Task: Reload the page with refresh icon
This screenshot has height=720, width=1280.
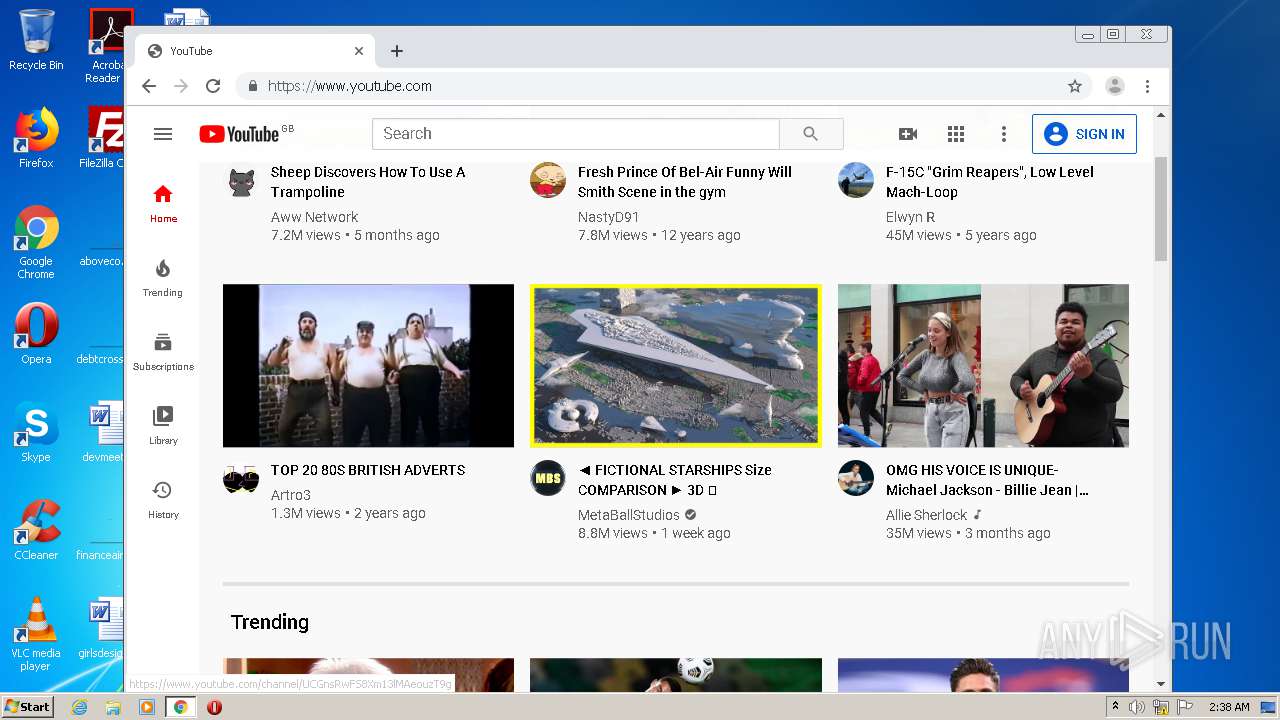Action: [x=213, y=86]
